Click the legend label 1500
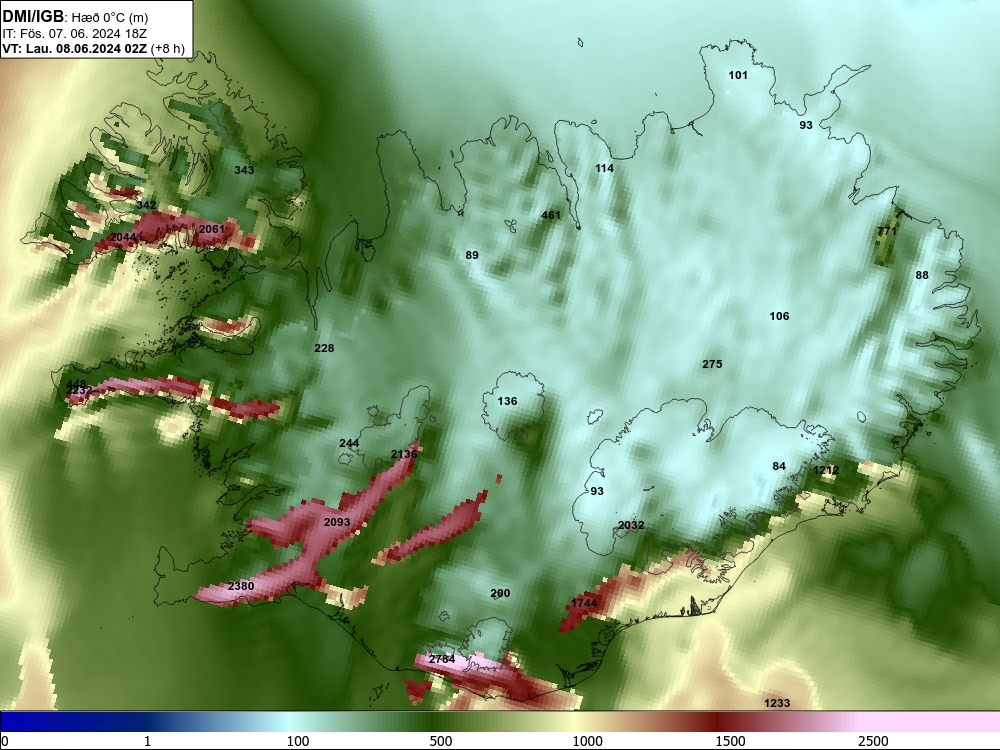This screenshot has width=1000, height=750. point(730,741)
